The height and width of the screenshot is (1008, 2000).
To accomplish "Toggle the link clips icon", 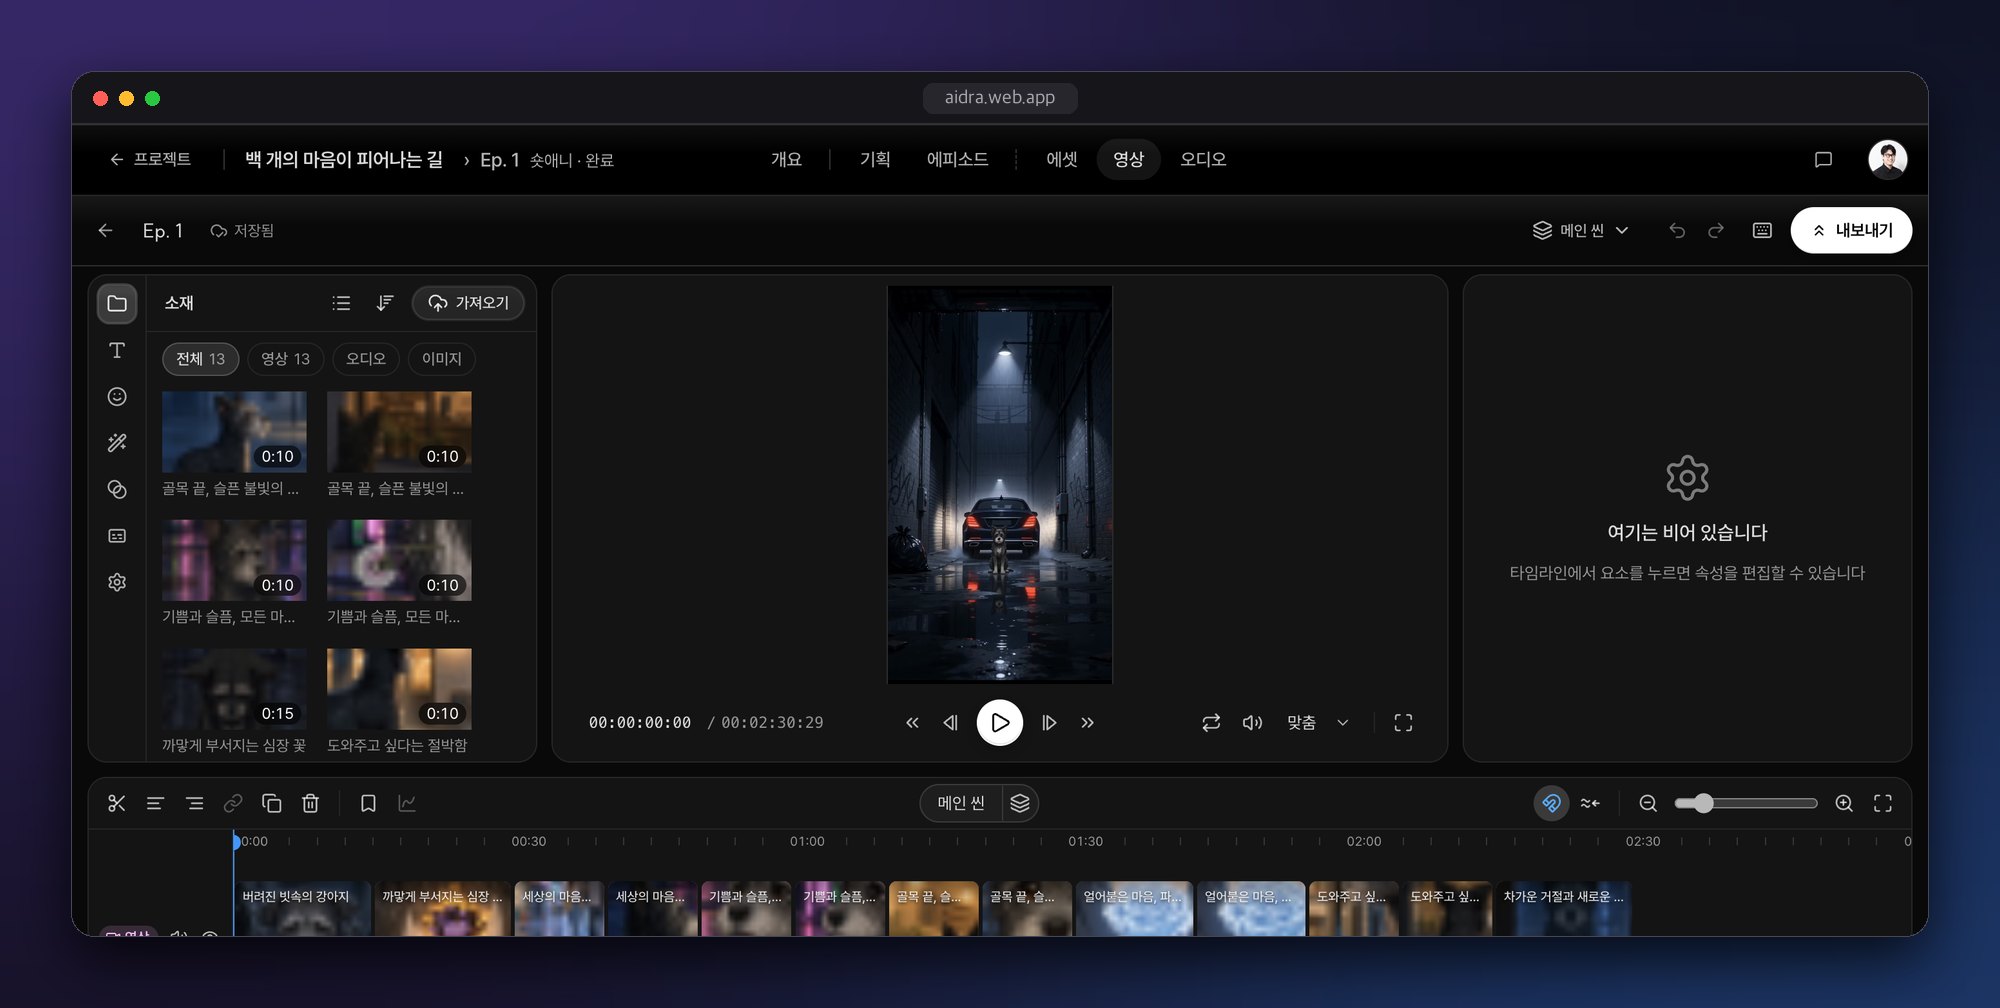I will click(x=233, y=803).
